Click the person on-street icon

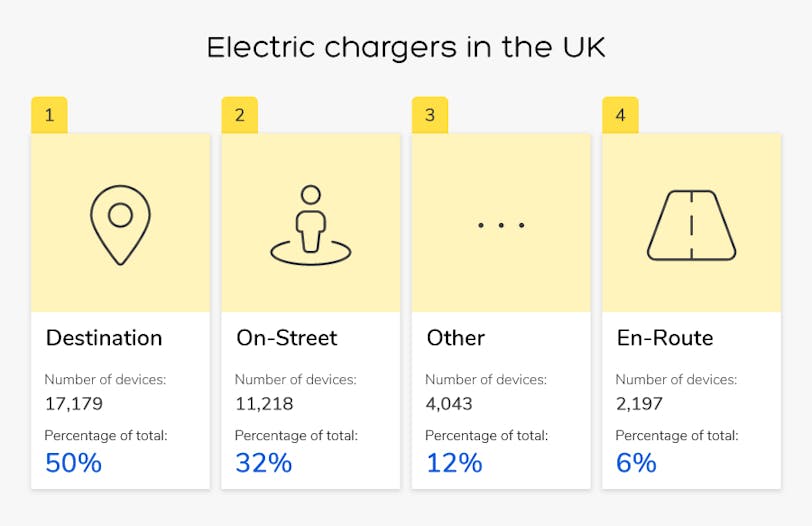coord(310,226)
